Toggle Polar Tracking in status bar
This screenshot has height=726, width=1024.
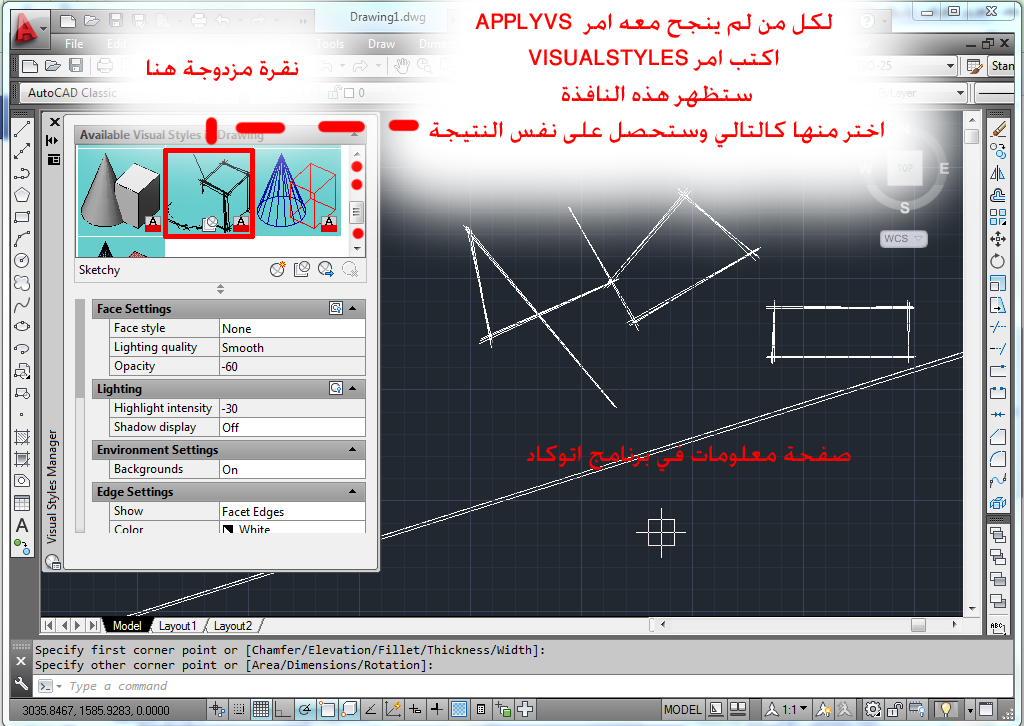pyautogui.click(x=305, y=709)
